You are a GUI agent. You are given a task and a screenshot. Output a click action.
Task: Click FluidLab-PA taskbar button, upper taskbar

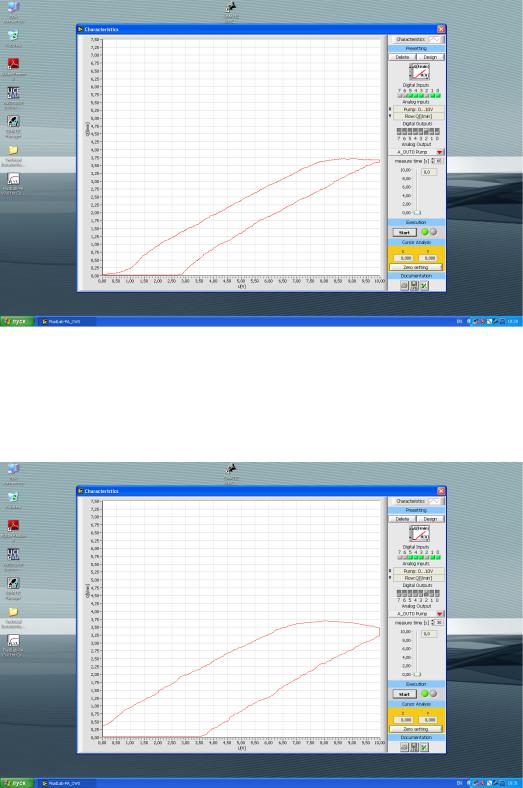pyautogui.click(x=65, y=322)
